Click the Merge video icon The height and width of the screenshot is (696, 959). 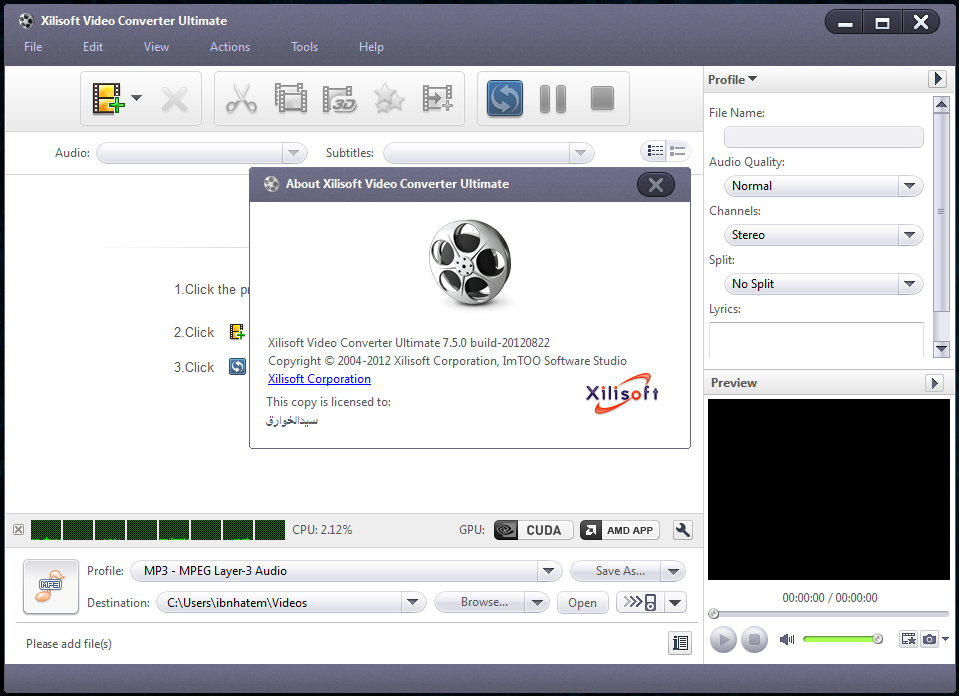(437, 98)
